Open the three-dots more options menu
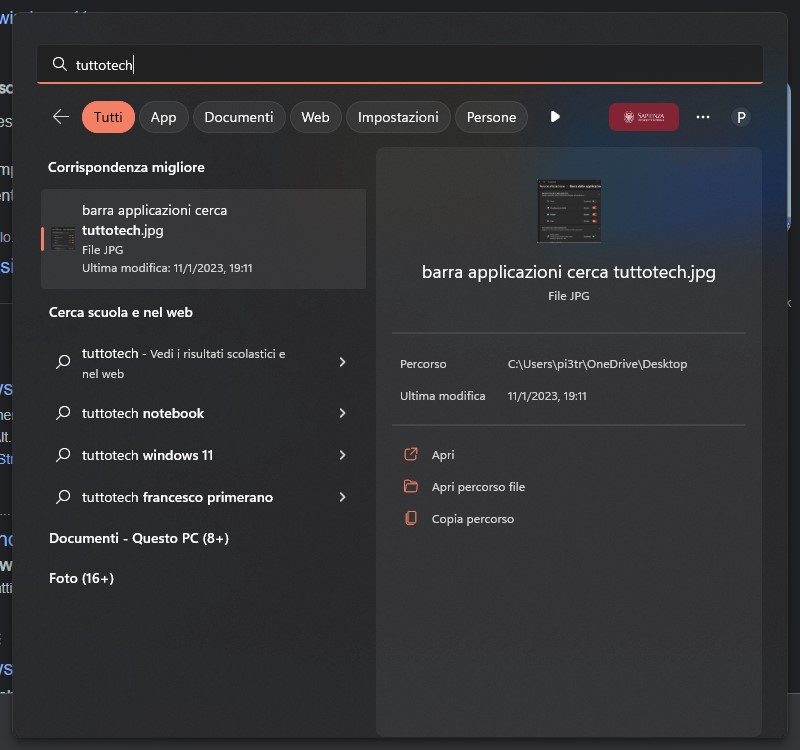 coord(703,117)
